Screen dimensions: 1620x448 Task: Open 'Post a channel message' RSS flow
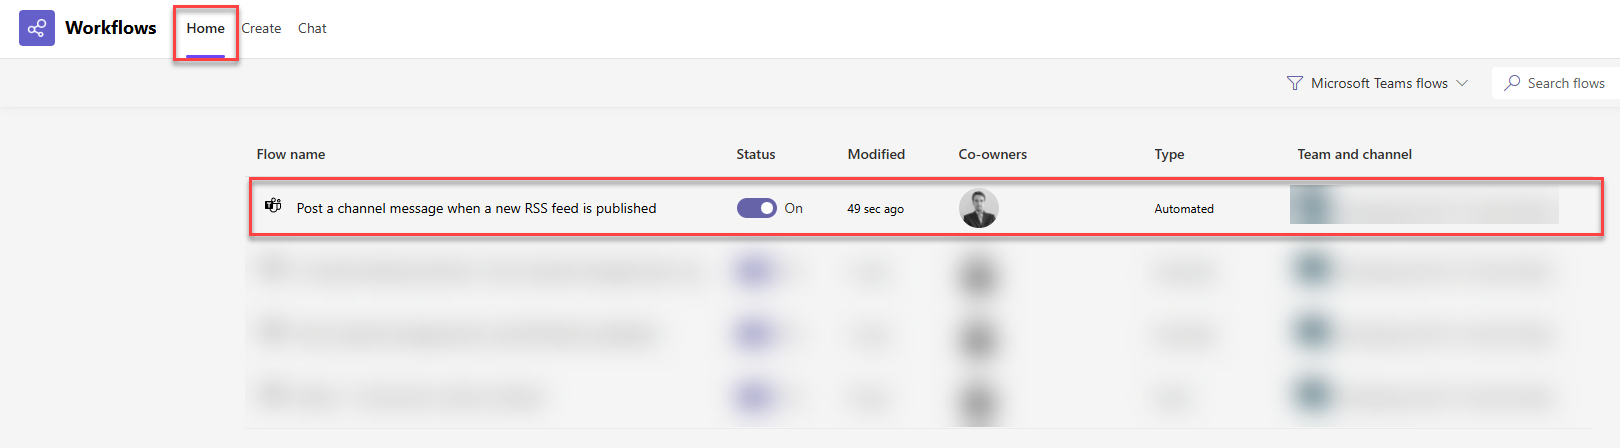click(476, 208)
